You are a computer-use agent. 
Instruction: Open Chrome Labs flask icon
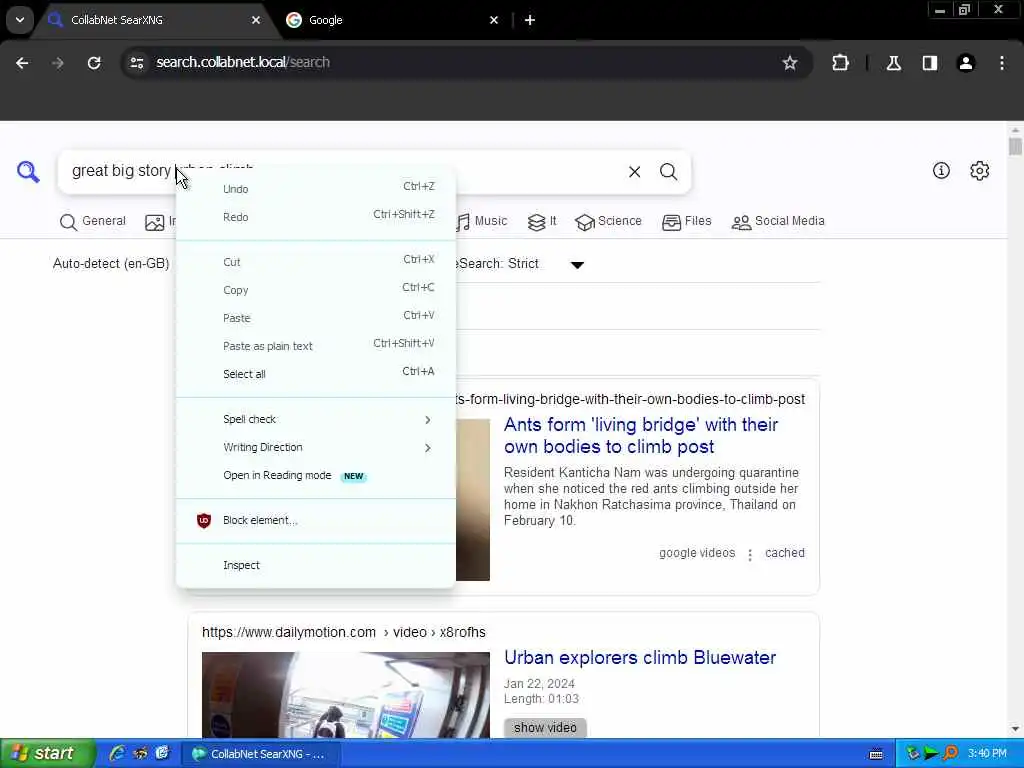893,63
